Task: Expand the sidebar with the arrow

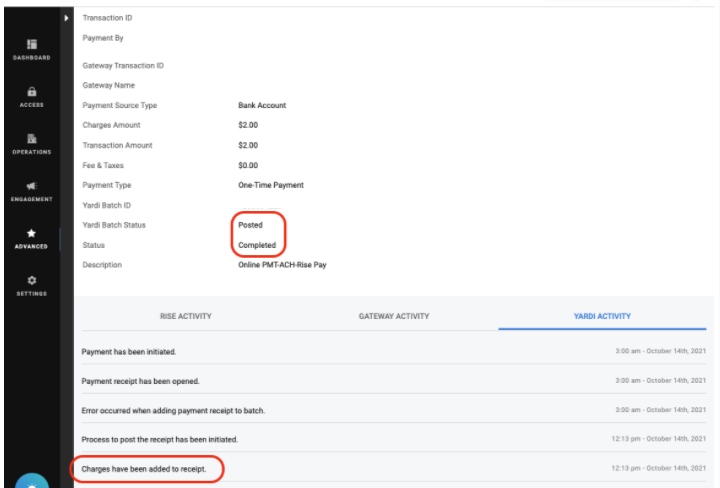Action: point(66,18)
